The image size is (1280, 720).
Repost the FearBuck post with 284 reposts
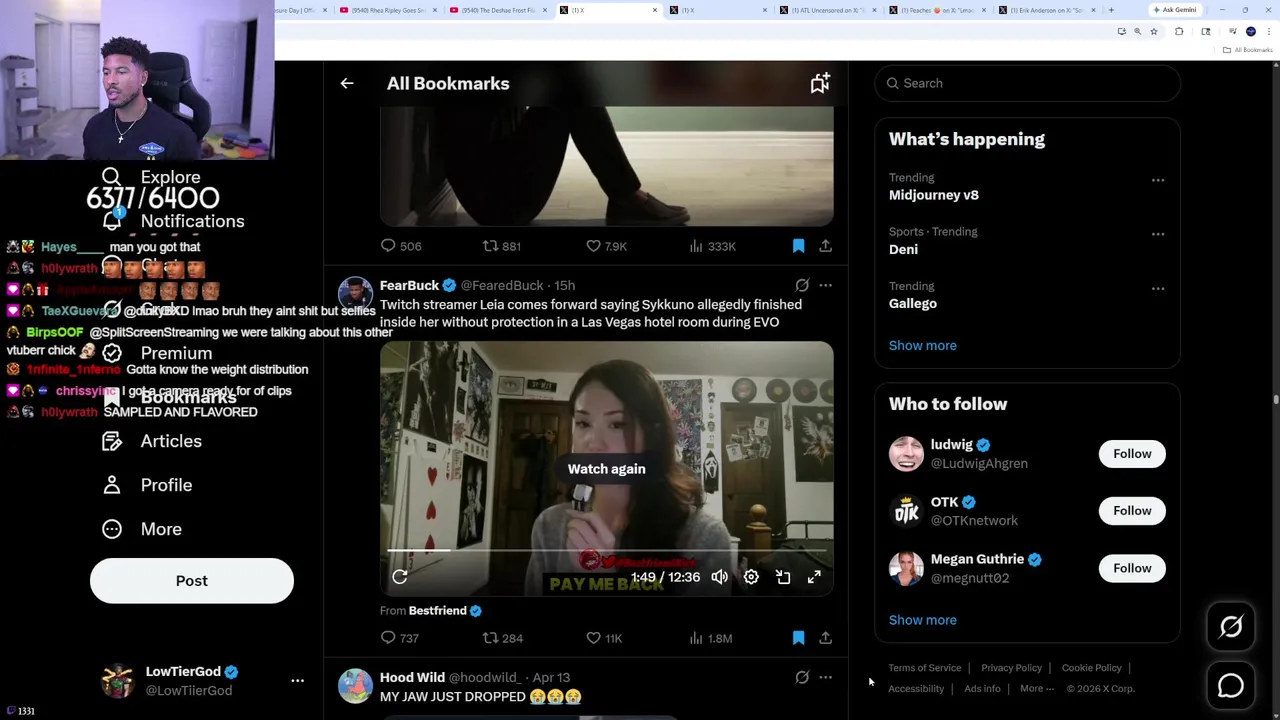coord(503,638)
